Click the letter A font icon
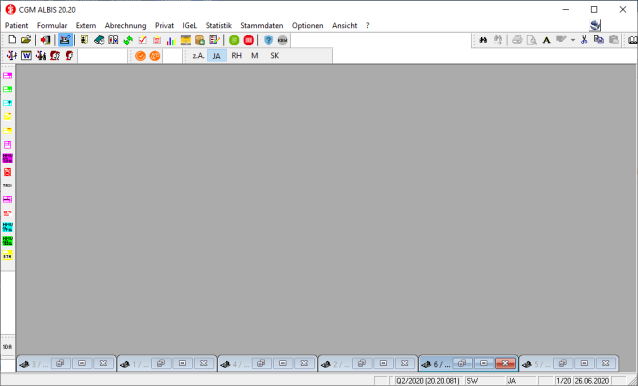 [546, 40]
